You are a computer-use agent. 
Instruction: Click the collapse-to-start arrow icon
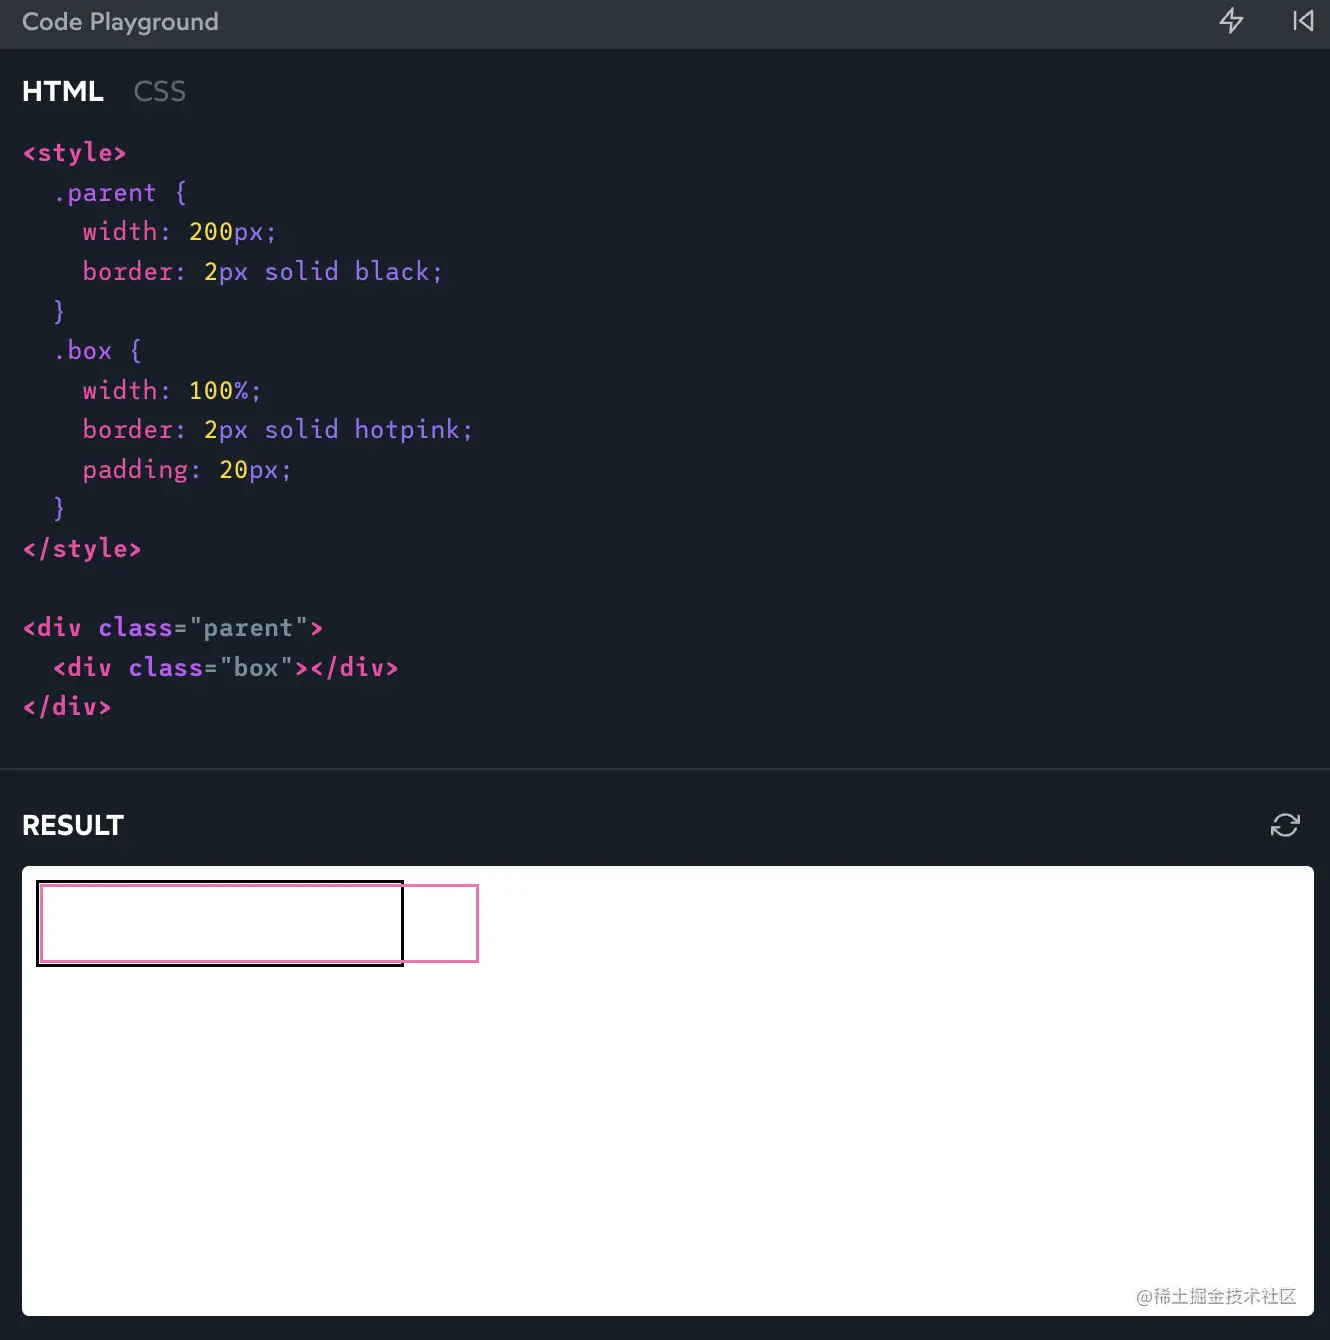[1303, 21]
